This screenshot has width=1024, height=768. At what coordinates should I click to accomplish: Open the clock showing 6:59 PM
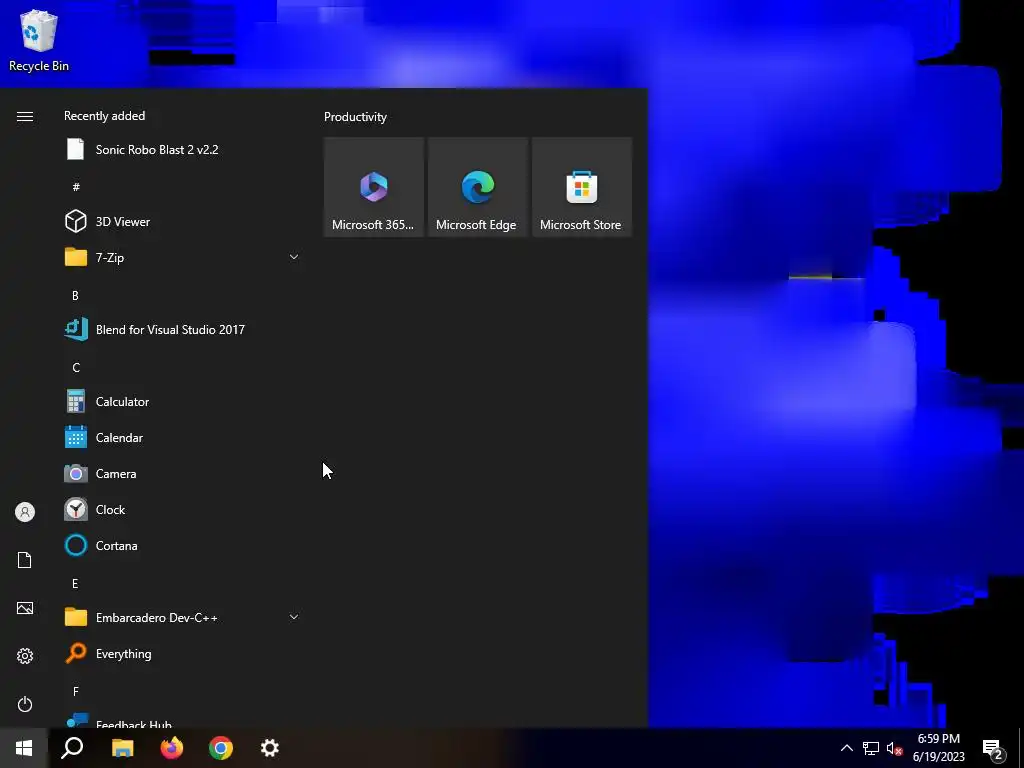pyautogui.click(x=938, y=748)
